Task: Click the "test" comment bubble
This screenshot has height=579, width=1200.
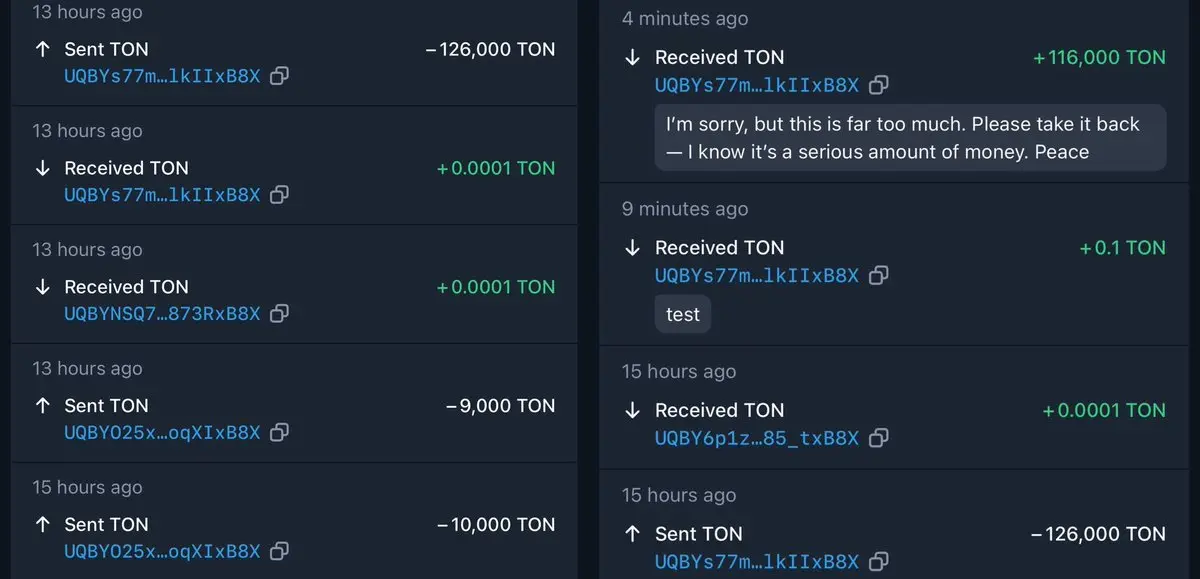Action: point(683,314)
